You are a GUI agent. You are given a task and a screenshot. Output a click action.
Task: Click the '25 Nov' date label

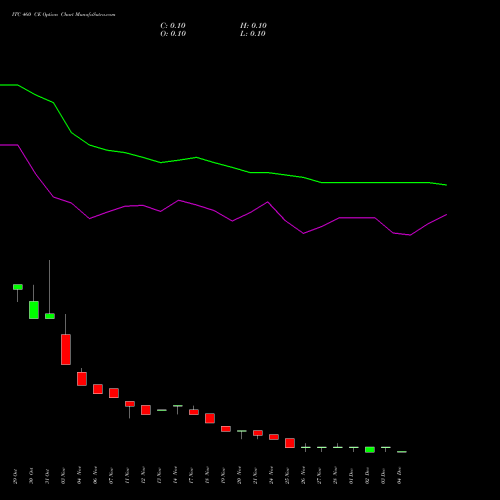287,476
